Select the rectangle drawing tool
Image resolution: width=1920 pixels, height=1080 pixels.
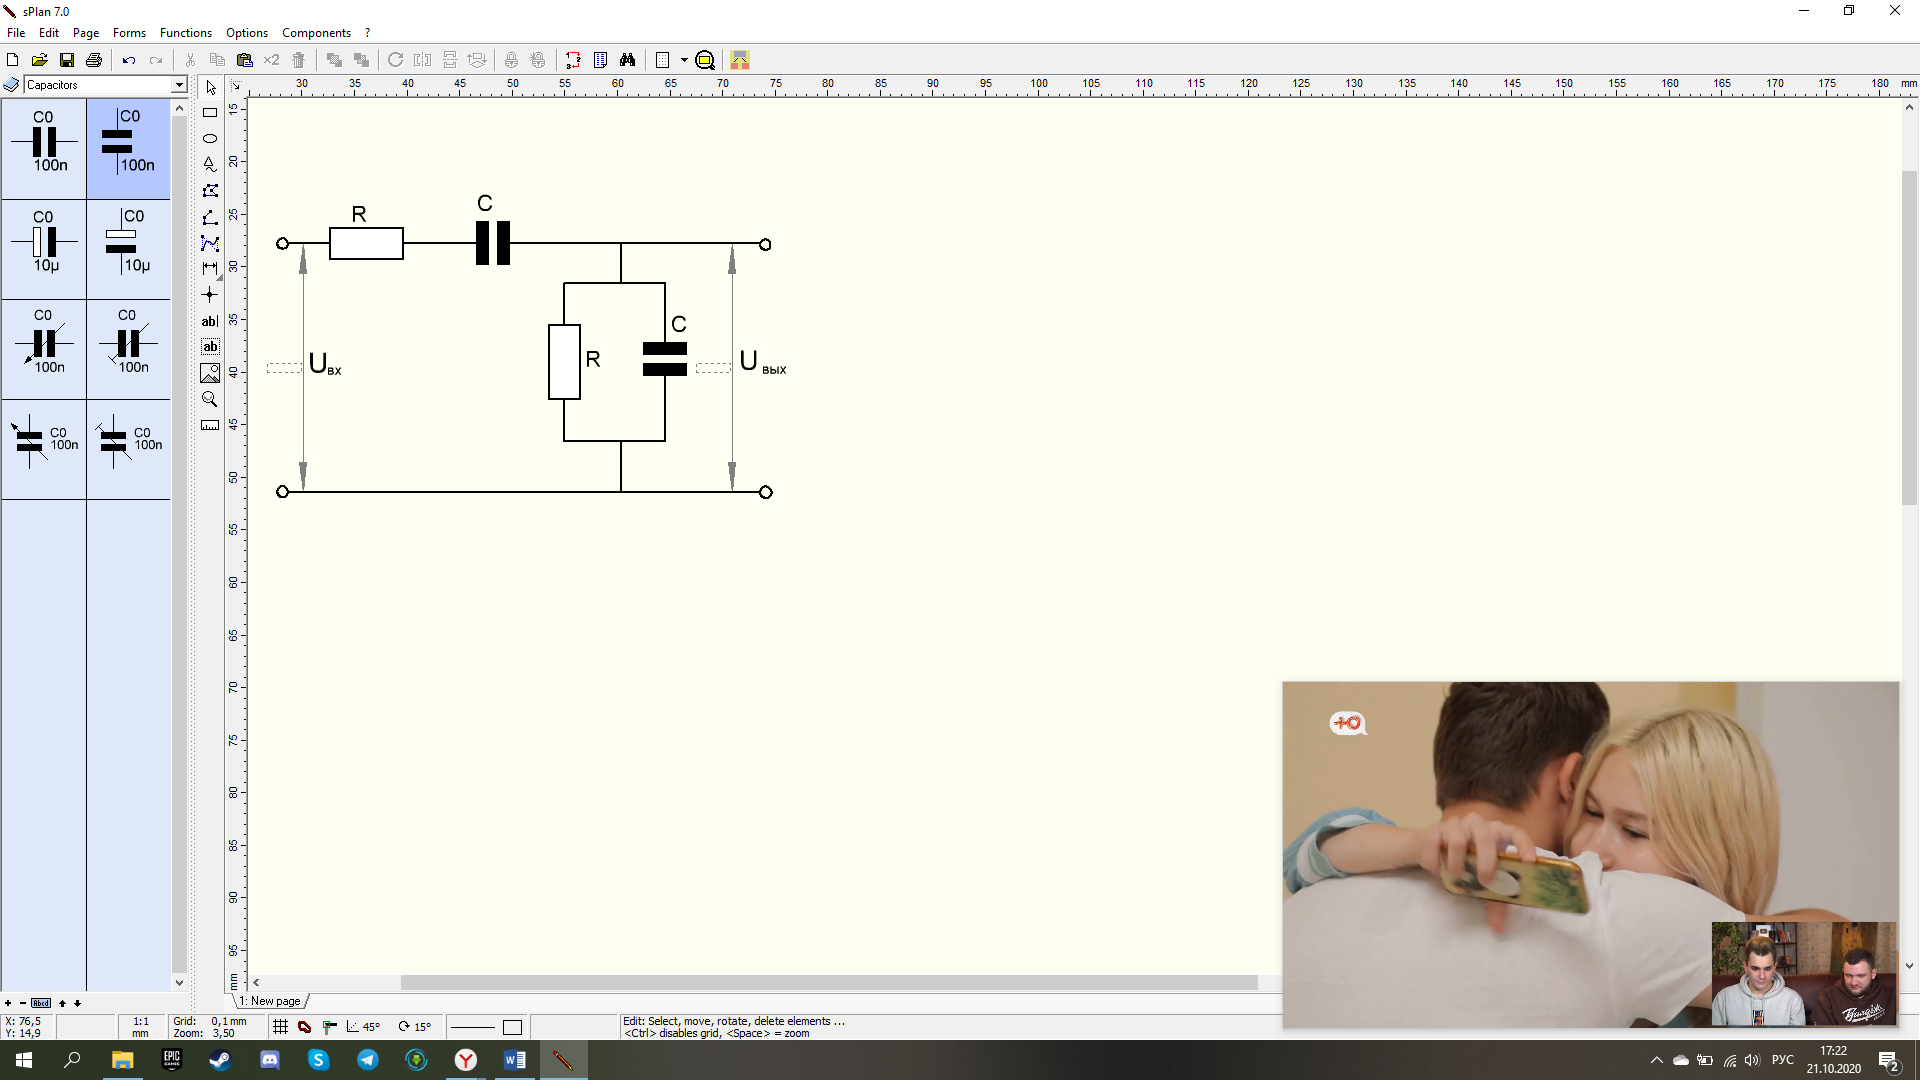(210, 113)
